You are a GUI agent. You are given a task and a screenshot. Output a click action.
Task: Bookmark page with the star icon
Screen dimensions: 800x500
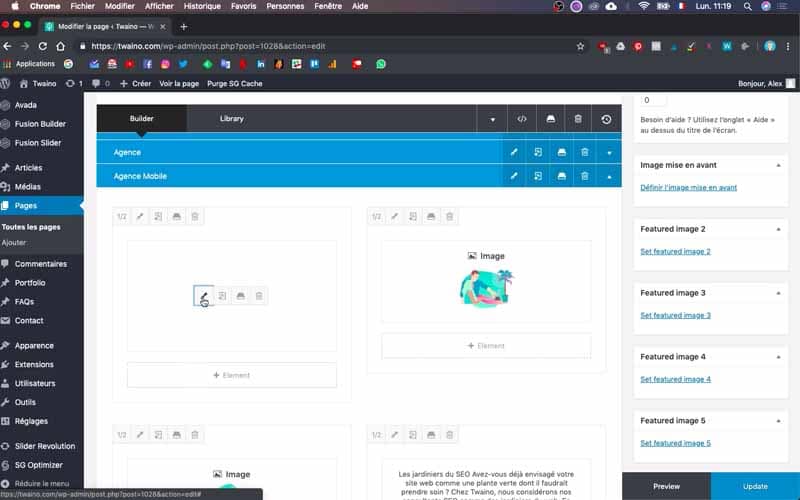click(580, 46)
